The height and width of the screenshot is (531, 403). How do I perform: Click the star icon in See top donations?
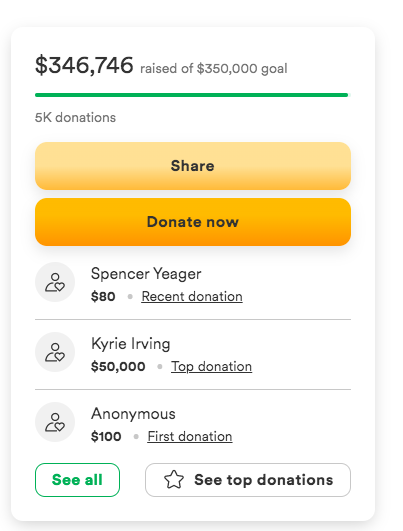pyautogui.click(x=174, y=480)
